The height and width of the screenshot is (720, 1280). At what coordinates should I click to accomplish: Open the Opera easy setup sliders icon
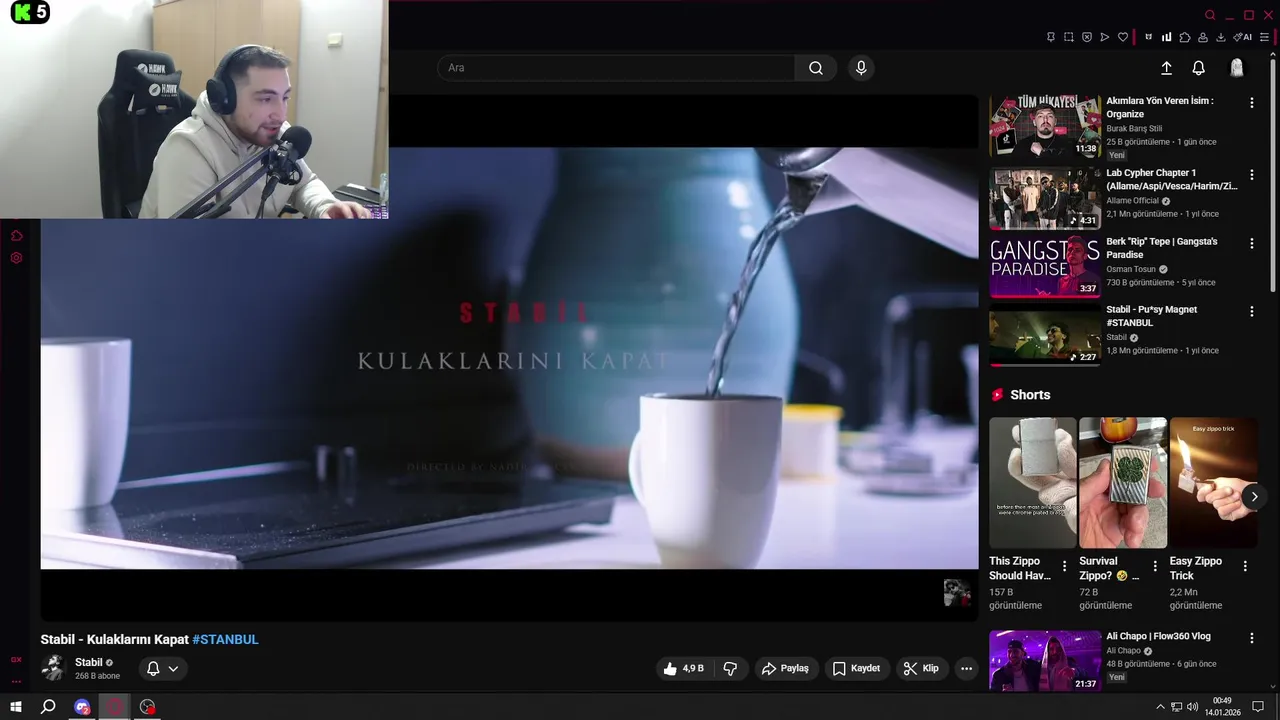(1265, 37)
